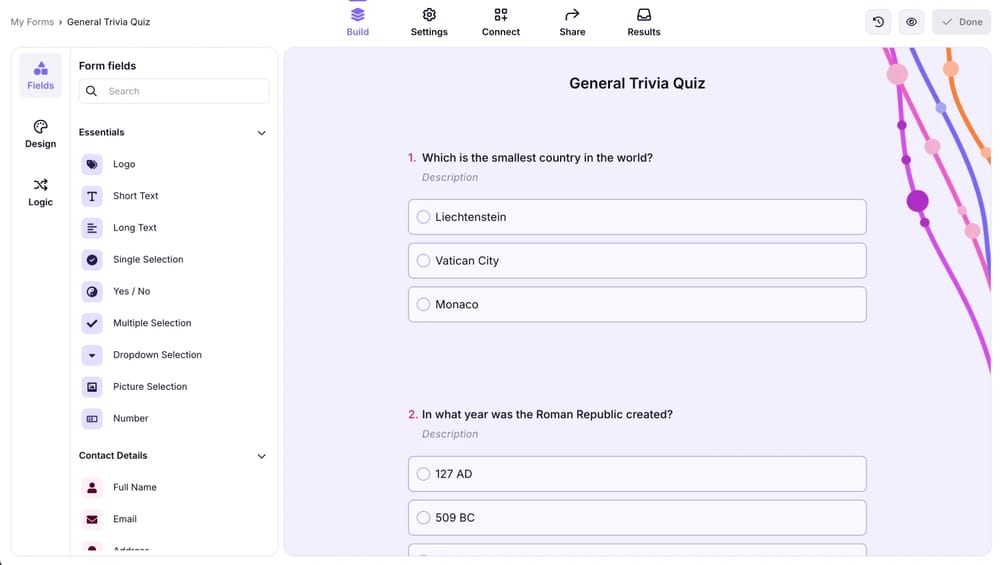Switch to the Build tab
The image size is (1000, 565).
tap(358, 22)
